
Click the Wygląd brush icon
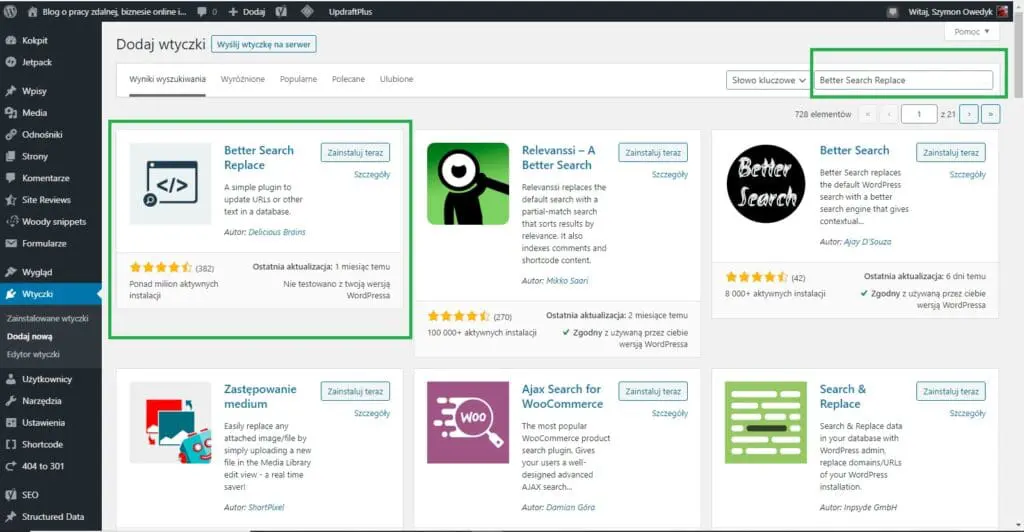pos(10,272)
